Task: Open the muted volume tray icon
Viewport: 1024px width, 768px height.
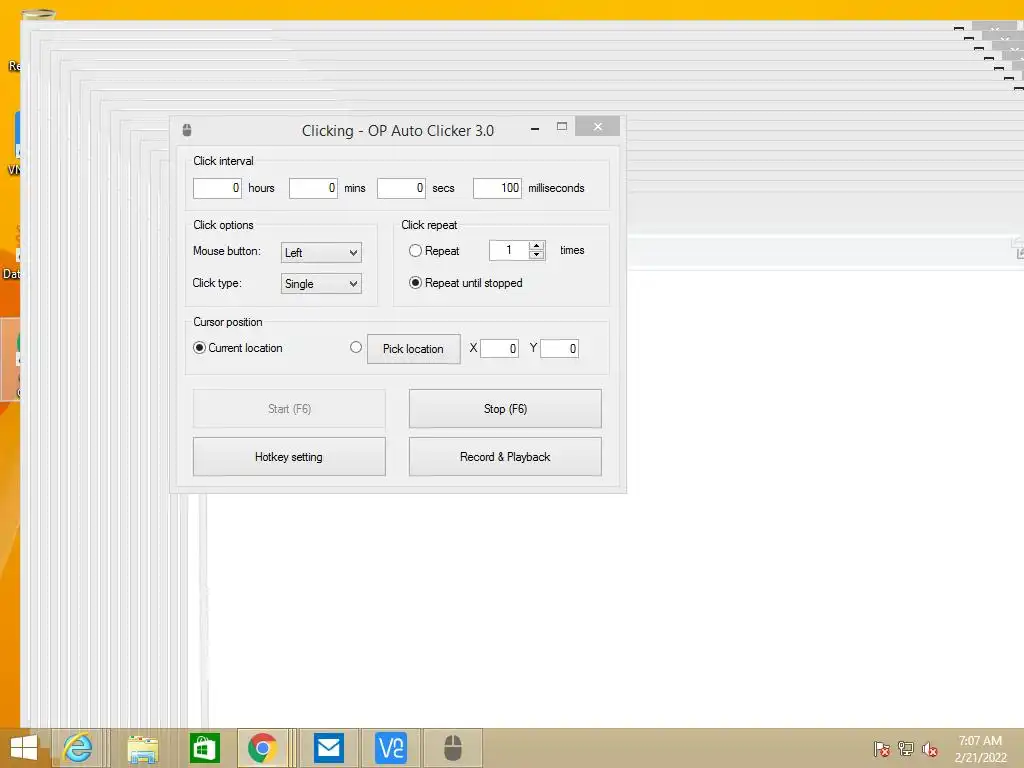Action: point(929,748)
